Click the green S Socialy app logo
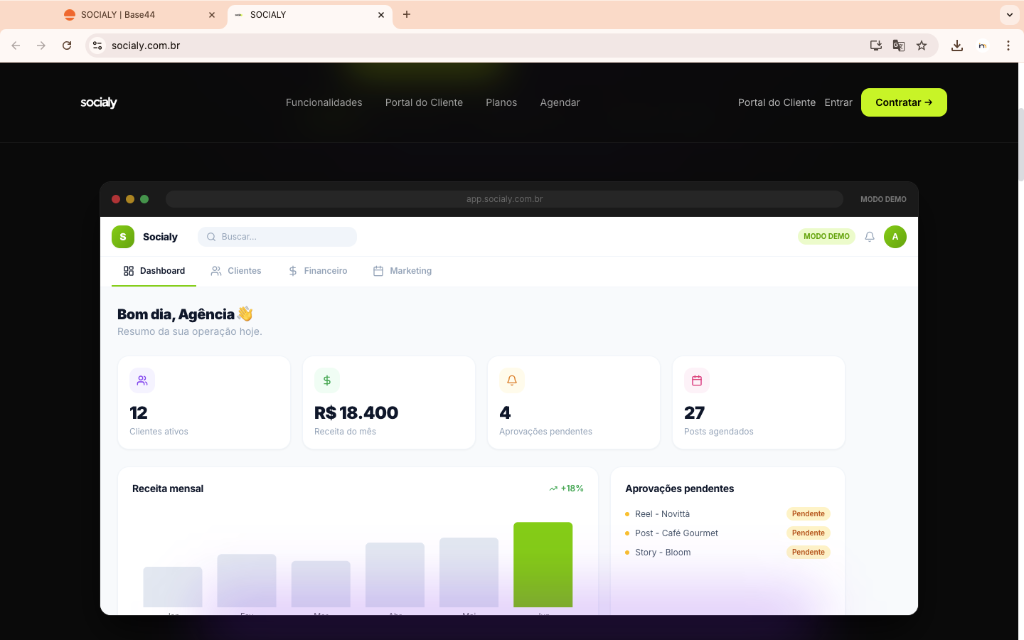 pos(123,236)
